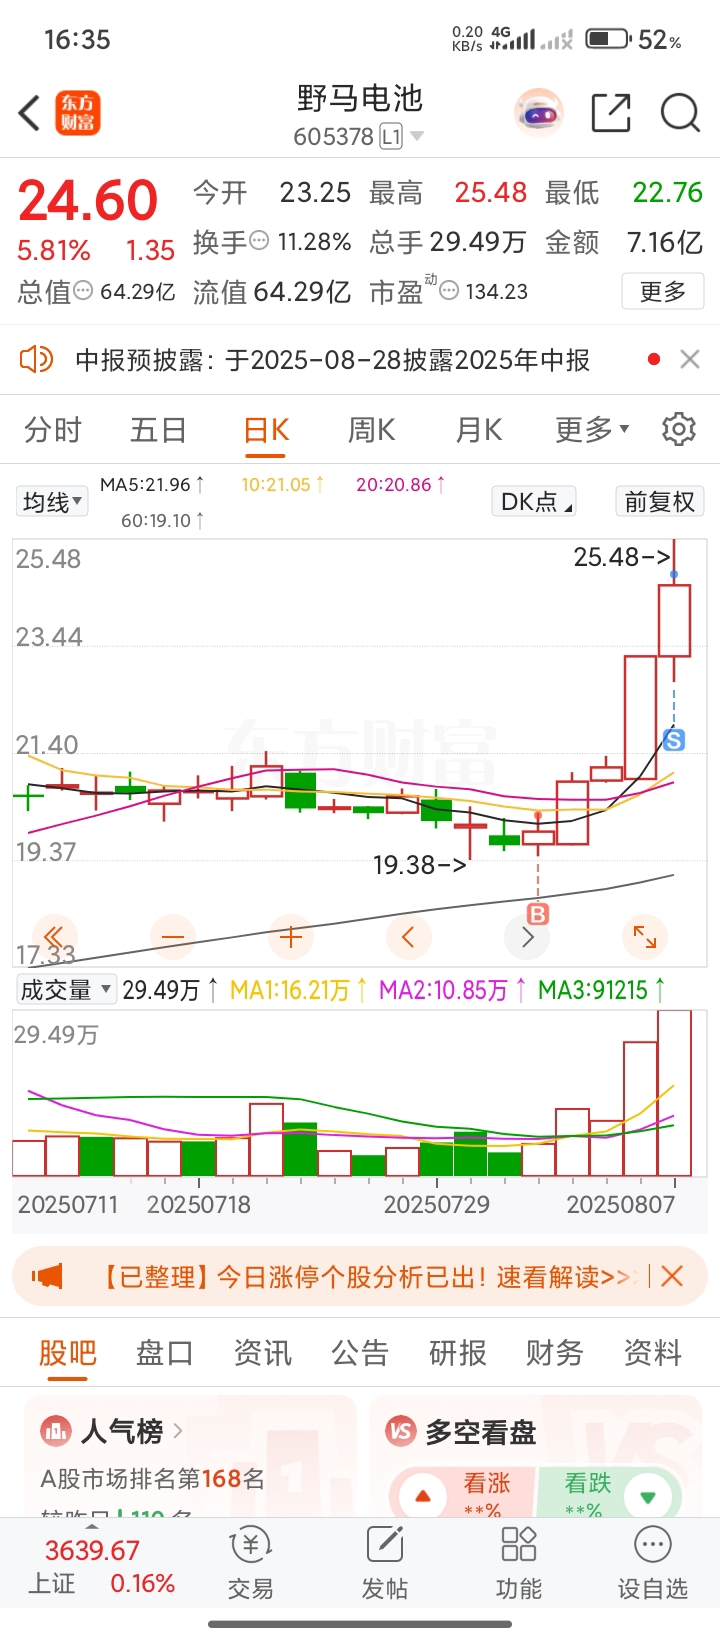This screenshot has height=1640, width=720.
Task: Switch to 分时 chart tab
Action: click(53, 429)
